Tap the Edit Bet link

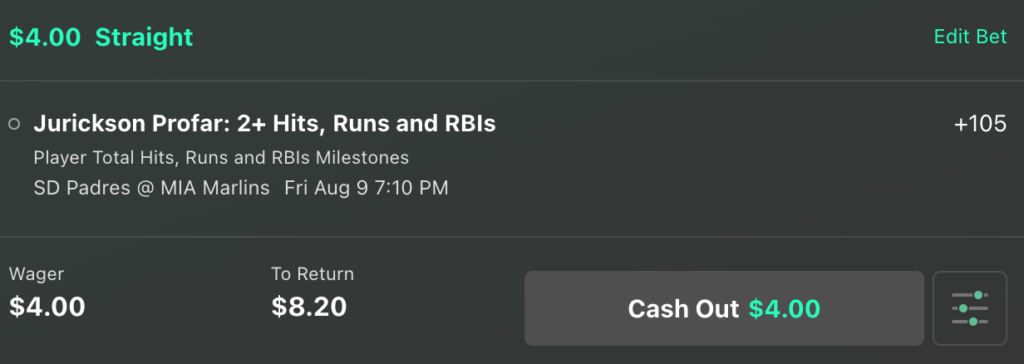click(x=970, y=37)
